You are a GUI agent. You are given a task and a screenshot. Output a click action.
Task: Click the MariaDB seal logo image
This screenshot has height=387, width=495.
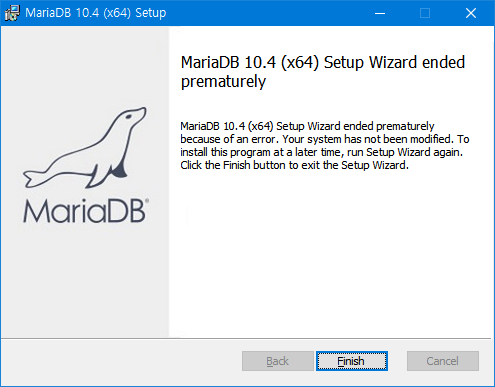[85, 165]
